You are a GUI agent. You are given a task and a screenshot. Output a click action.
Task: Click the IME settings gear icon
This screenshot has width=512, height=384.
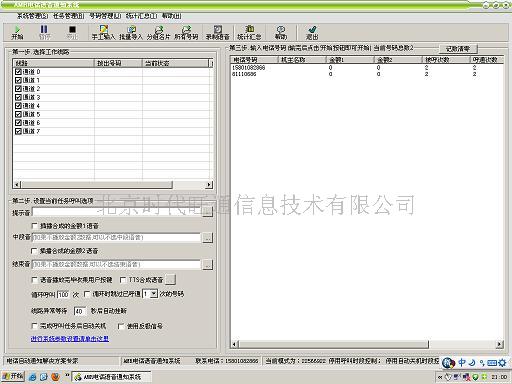pyautogui.click(x=502, y=363)
